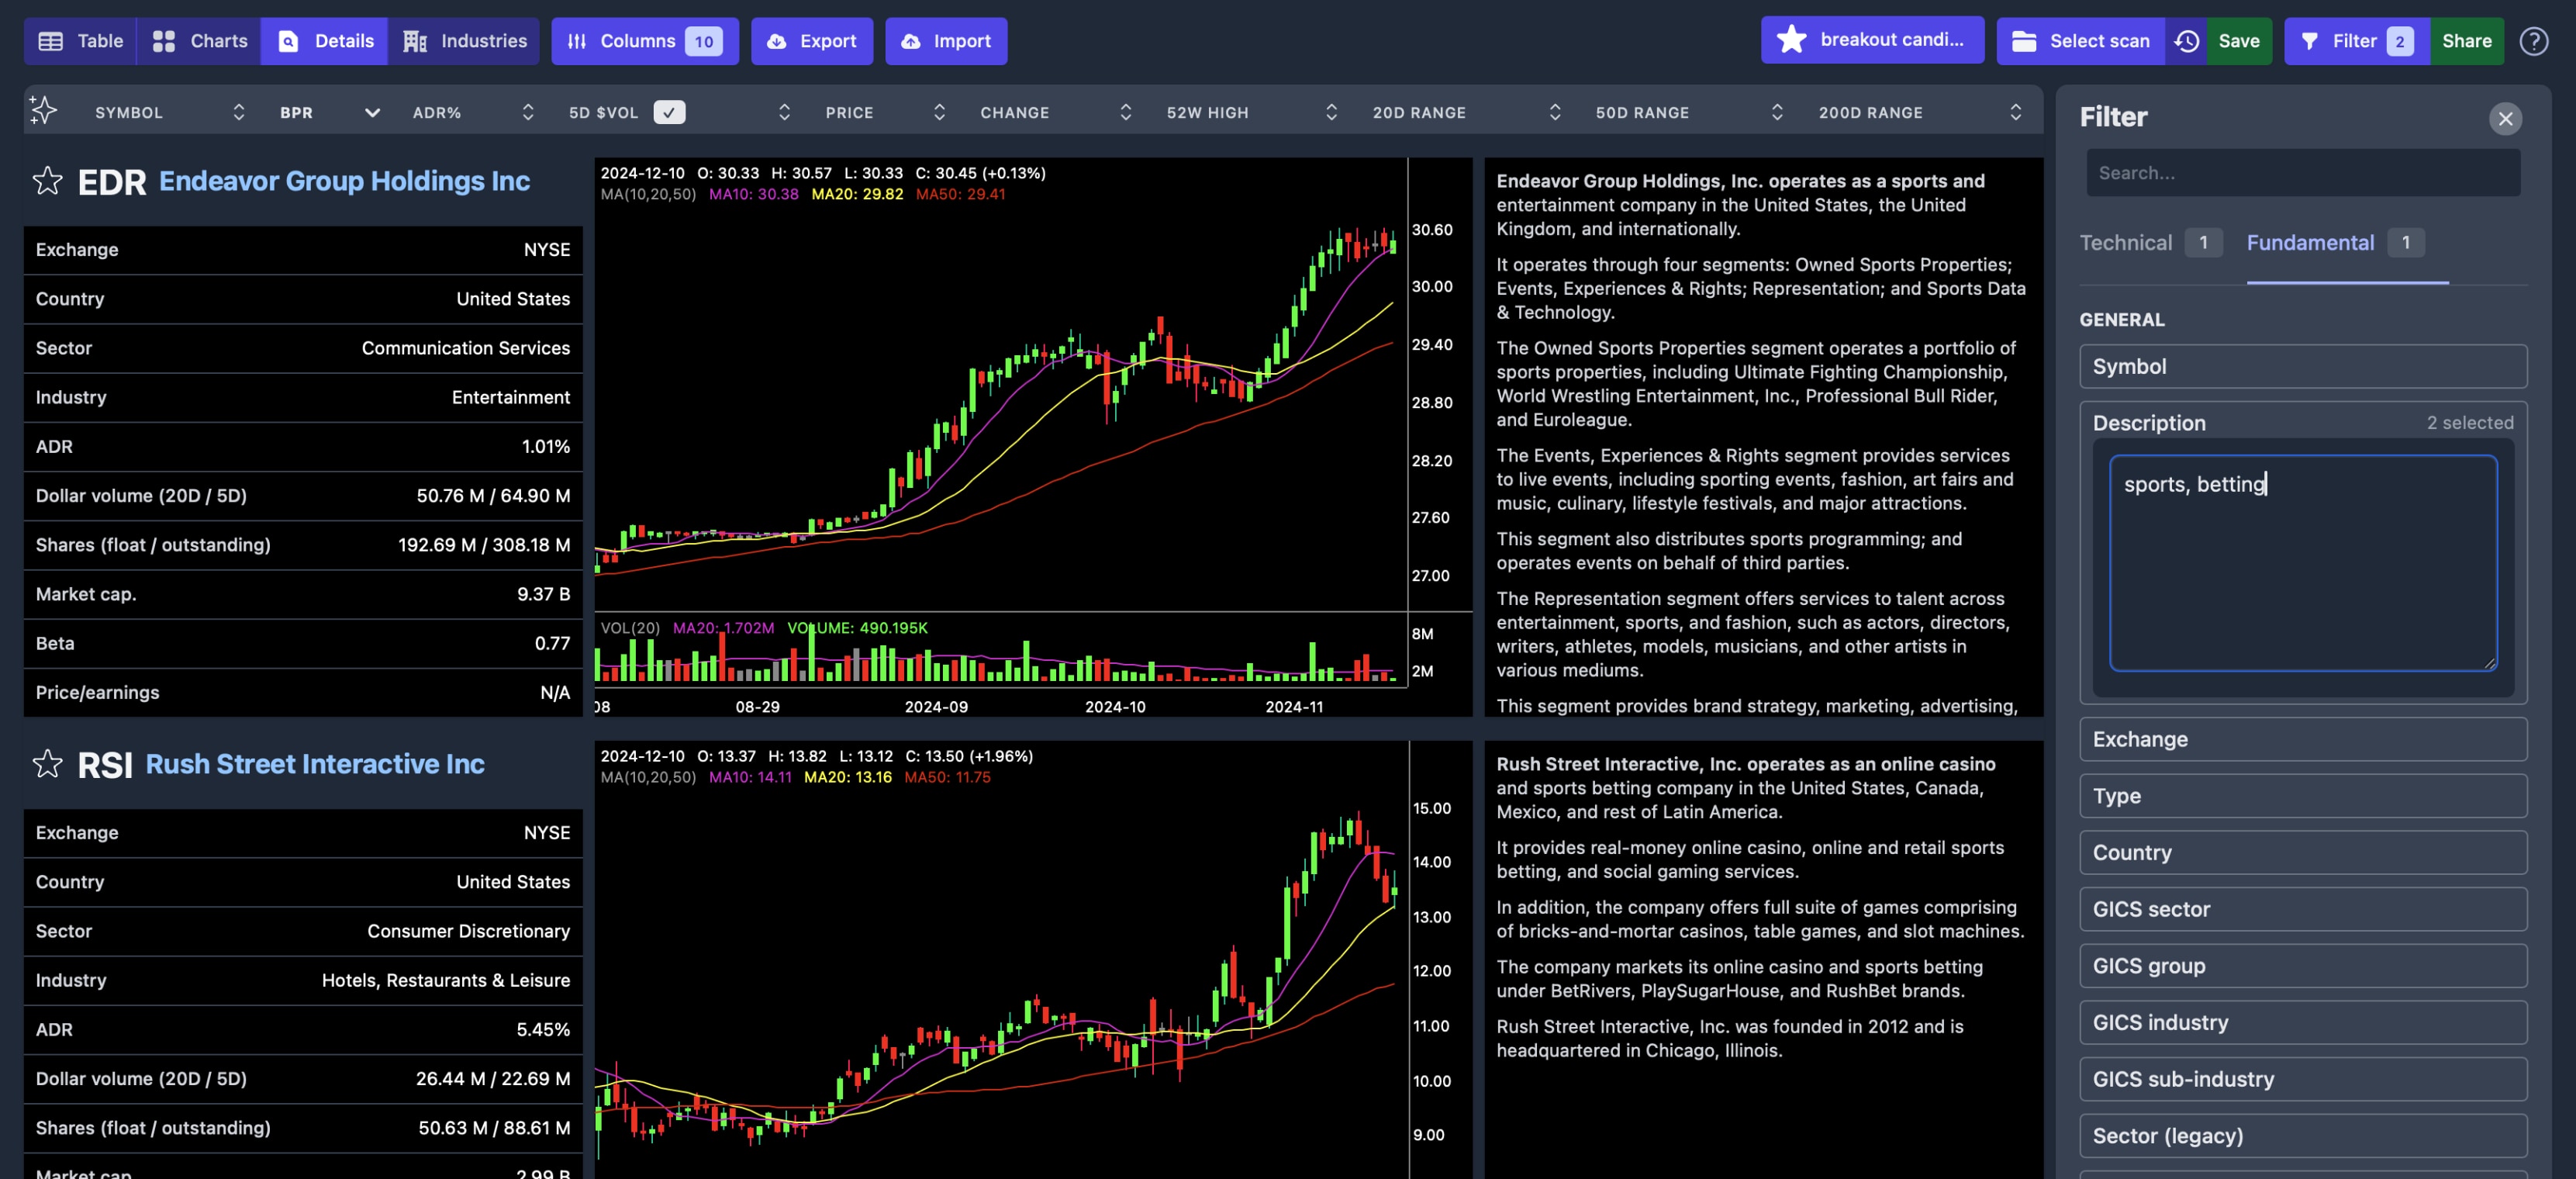
Task: Click EDR Sector 'Communication Services' value
Action: pos(465,348)
